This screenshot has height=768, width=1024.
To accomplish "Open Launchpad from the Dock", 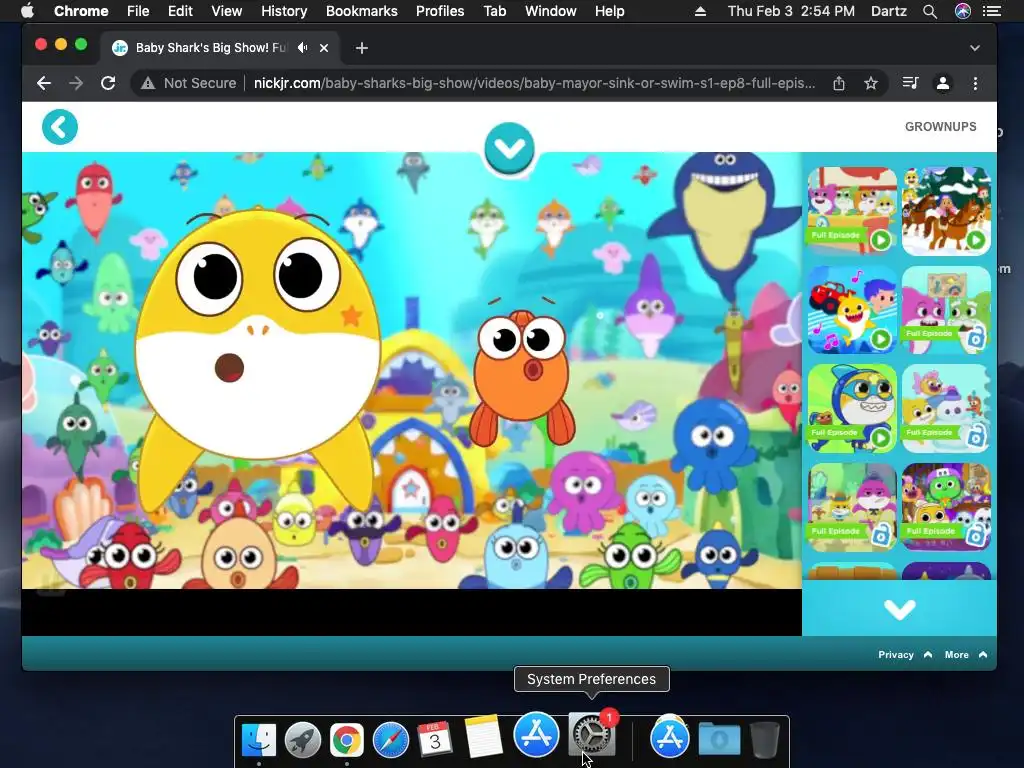I will [302, 740].
